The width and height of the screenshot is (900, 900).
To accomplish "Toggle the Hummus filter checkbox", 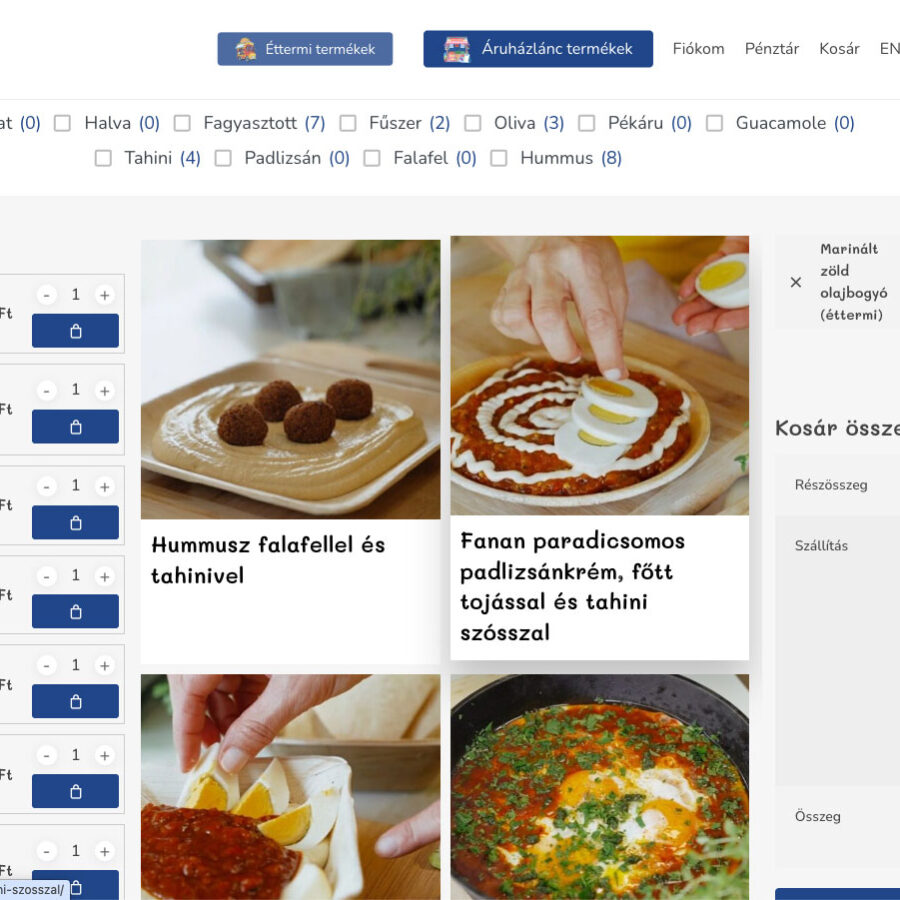I will point(499,158).
